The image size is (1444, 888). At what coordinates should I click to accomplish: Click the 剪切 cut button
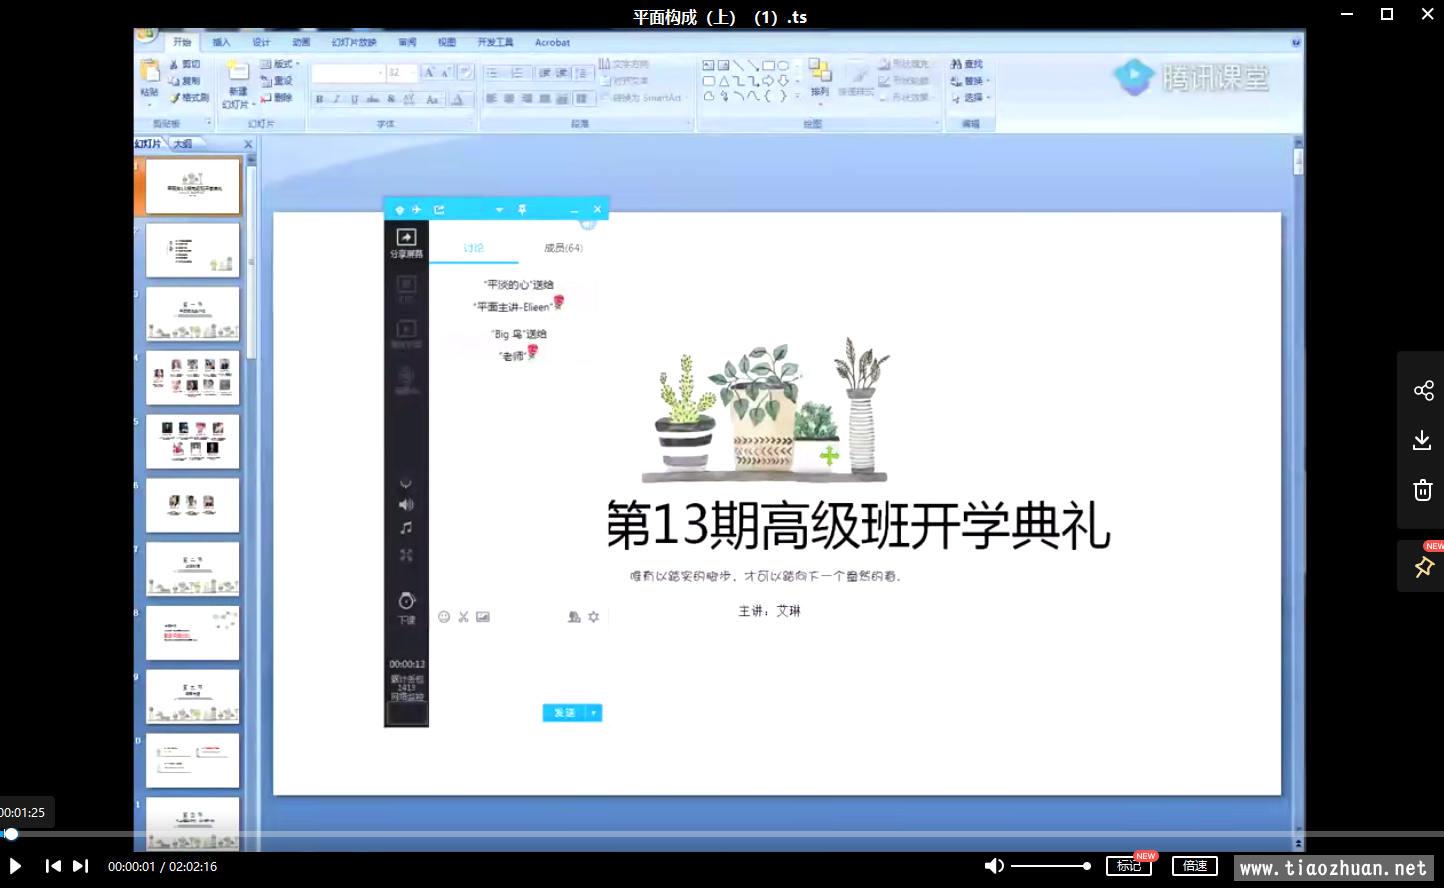click(x=185, y=64)
